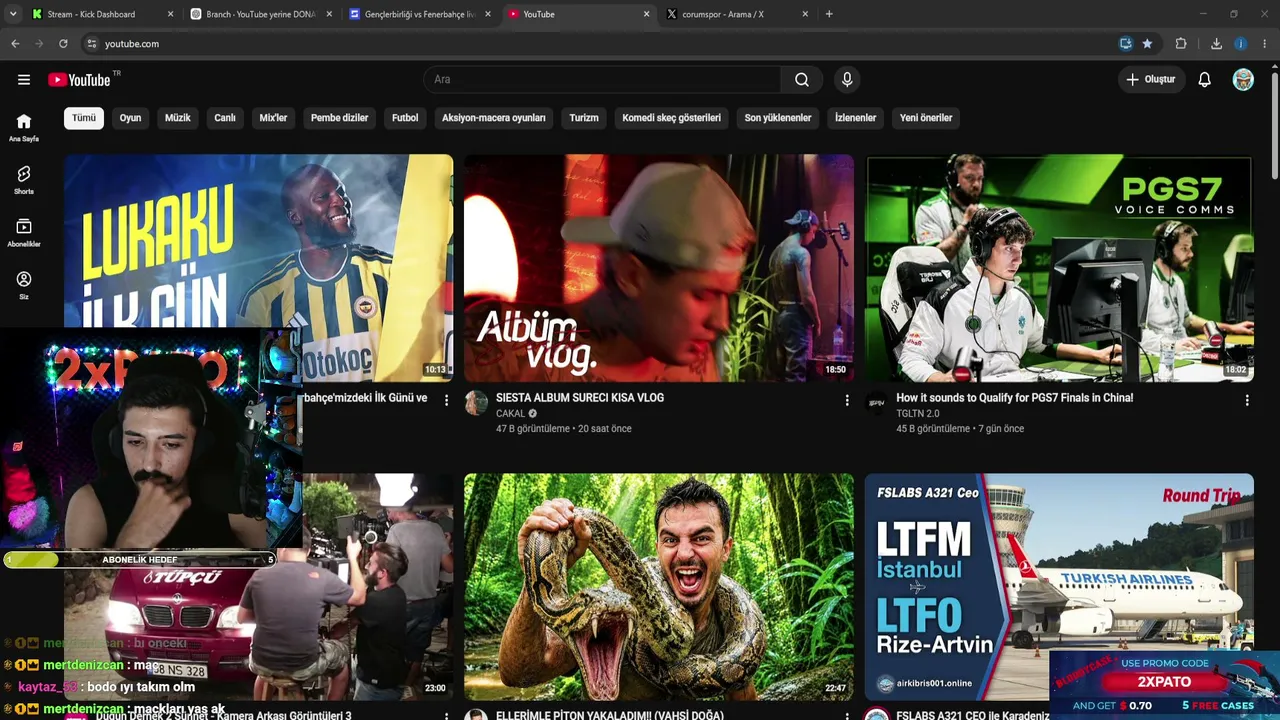Open the 'How it sounds to Qualify' title

[1015, 398]
